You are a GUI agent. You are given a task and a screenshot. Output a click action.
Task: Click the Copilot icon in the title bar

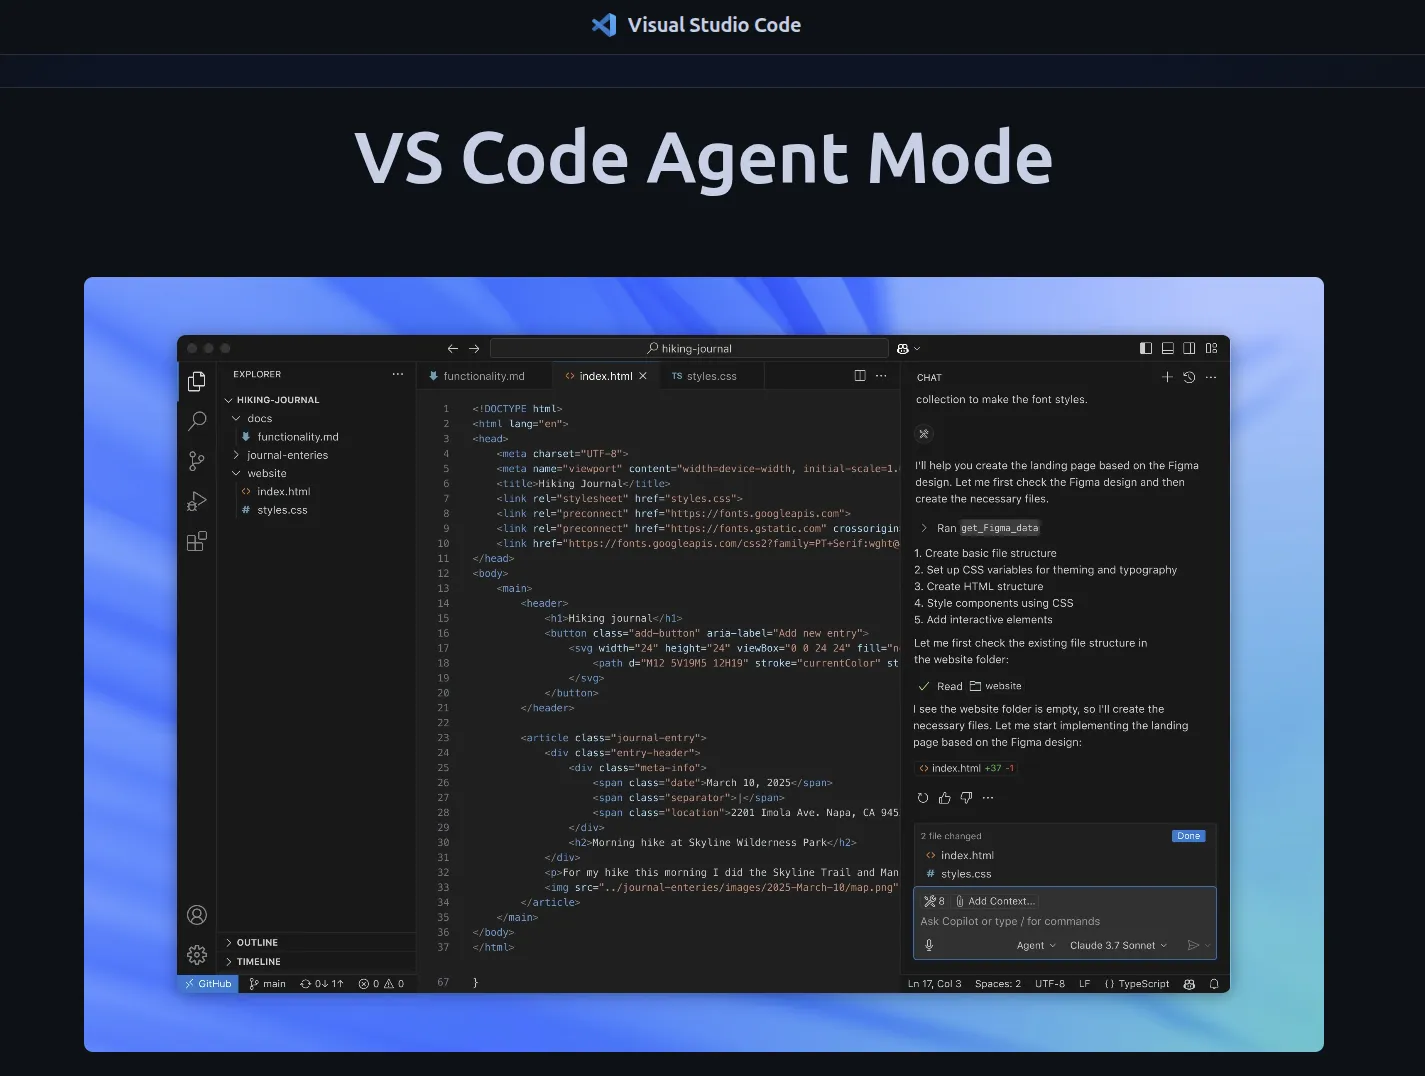coord(903,349)
